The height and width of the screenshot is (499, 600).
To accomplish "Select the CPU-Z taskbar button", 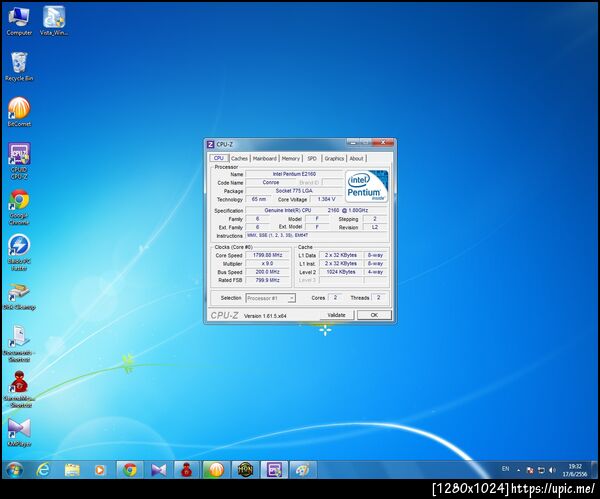I will coord(274,470).
